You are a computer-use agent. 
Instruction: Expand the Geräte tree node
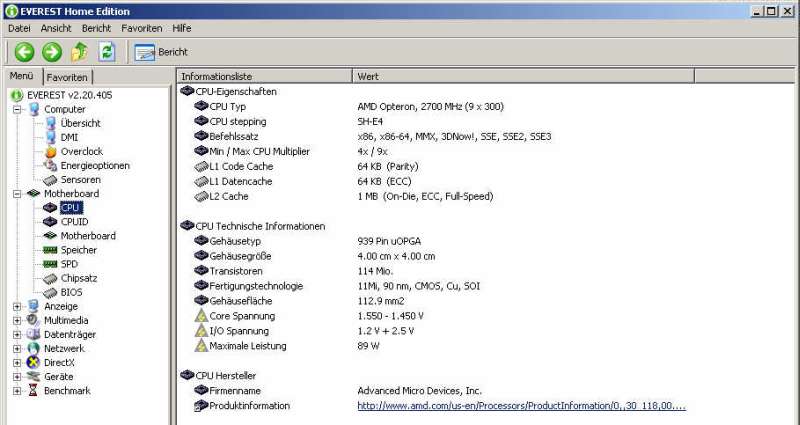click(17, 377)
